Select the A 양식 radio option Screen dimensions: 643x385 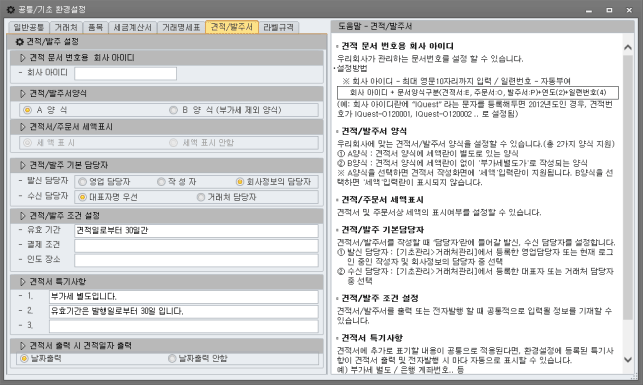click(x=27, y=110)
